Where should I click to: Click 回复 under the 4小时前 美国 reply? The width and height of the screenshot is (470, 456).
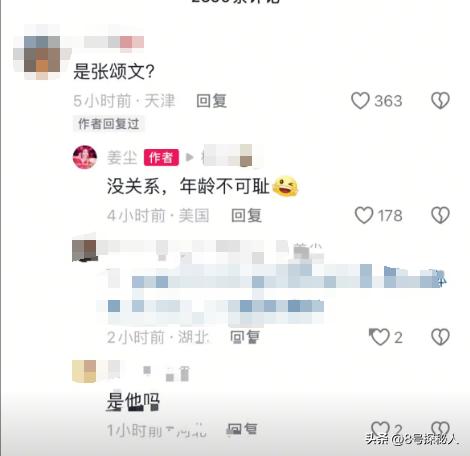[247, 215]
